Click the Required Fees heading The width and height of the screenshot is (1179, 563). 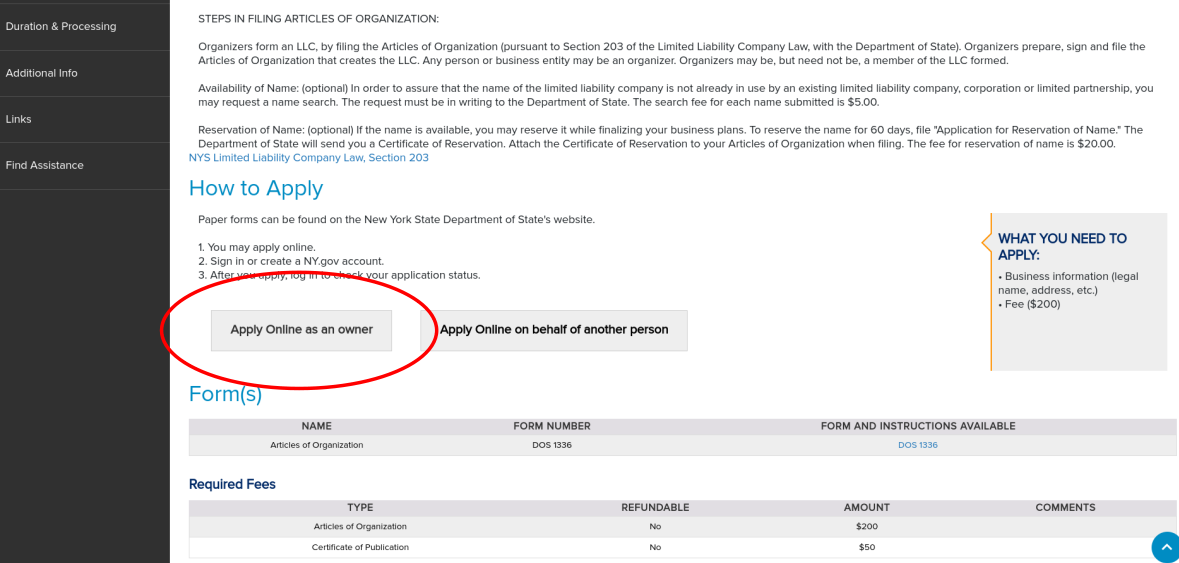pos(232,484)
